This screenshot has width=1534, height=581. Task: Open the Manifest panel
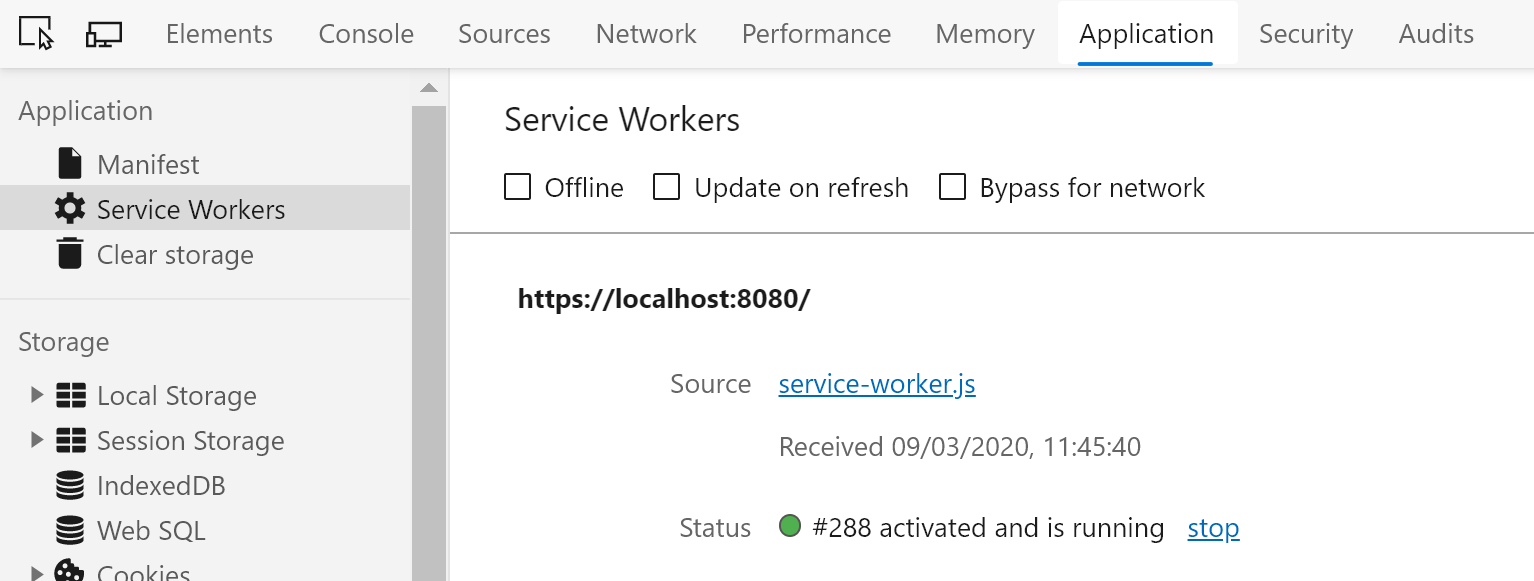click(148, 163)
